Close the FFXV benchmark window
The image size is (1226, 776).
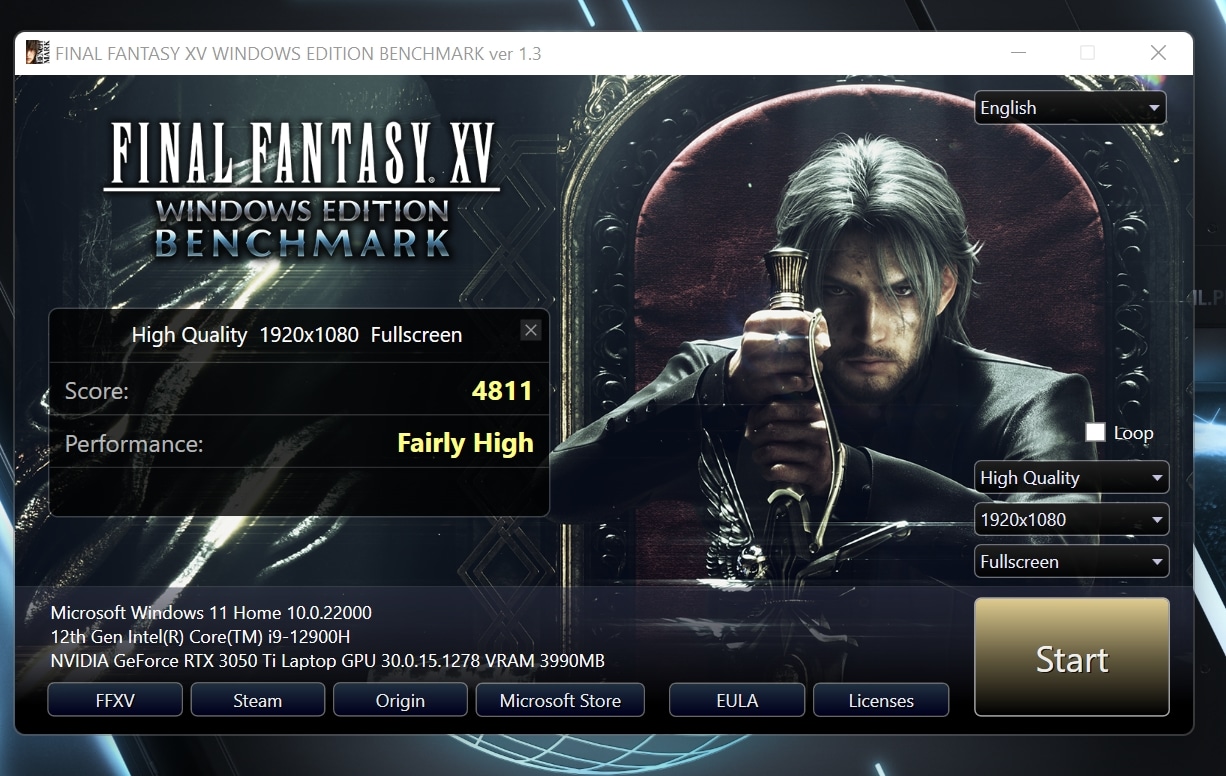1158,53
